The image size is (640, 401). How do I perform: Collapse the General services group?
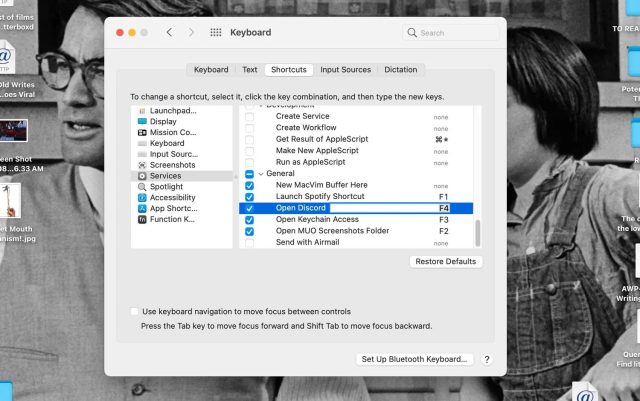pyautogui.click(x=261, y=174)
